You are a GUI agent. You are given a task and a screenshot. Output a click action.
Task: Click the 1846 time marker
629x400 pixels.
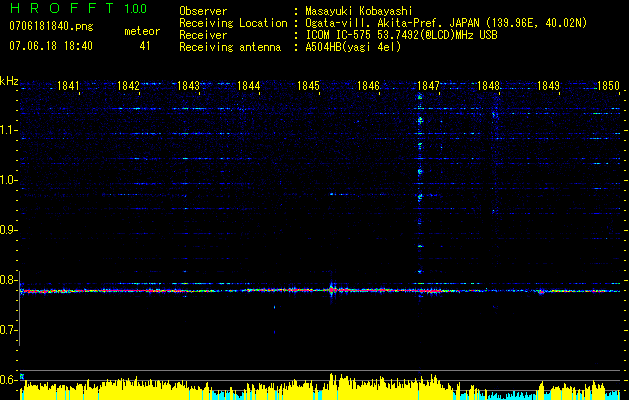coord(368,86)
